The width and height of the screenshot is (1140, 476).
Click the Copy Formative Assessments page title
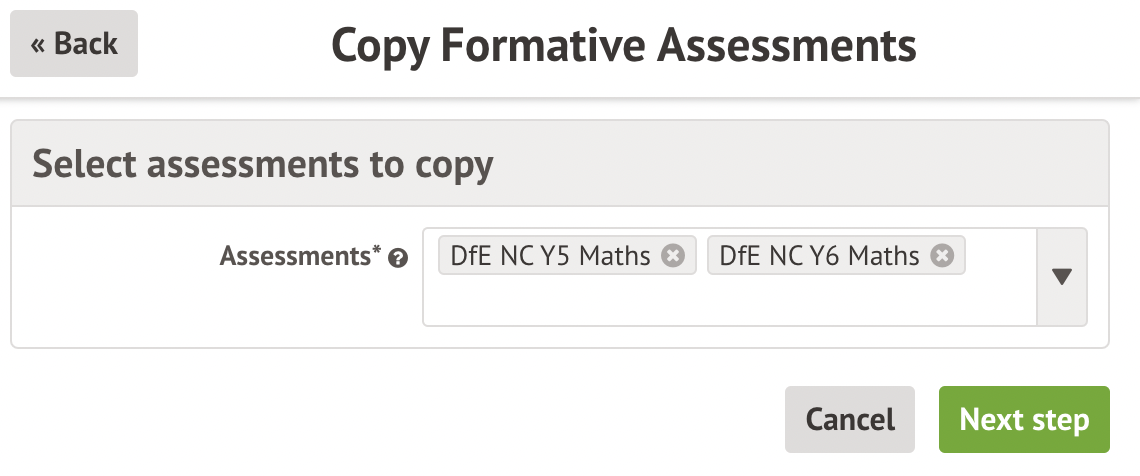(x=623, y=44)
